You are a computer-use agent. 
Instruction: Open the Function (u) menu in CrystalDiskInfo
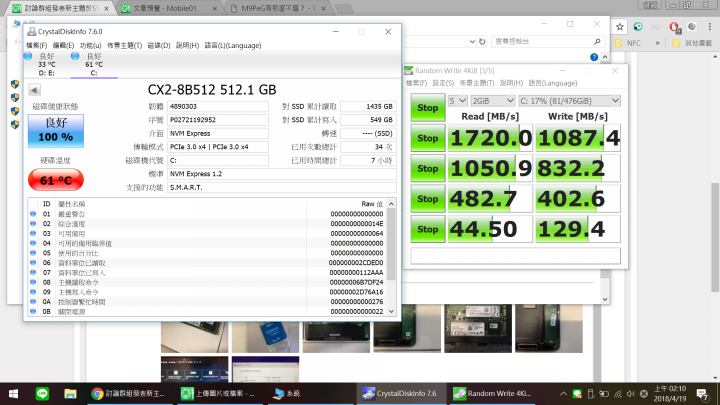90,45
